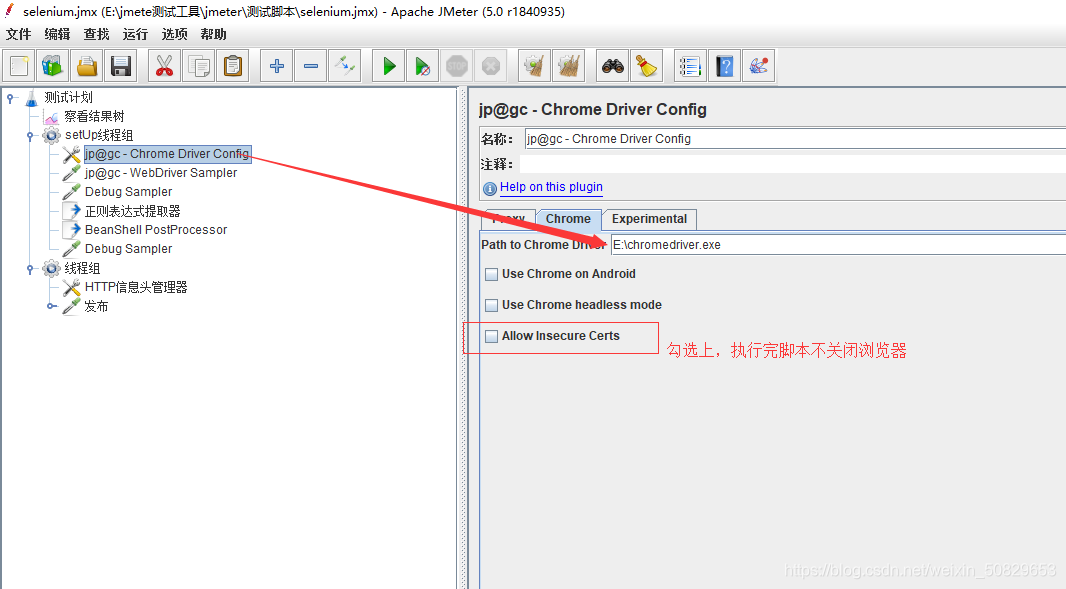Screen dimensions: 1066x589
Task: Open the 查找 menu
Action: coord(97,34)
